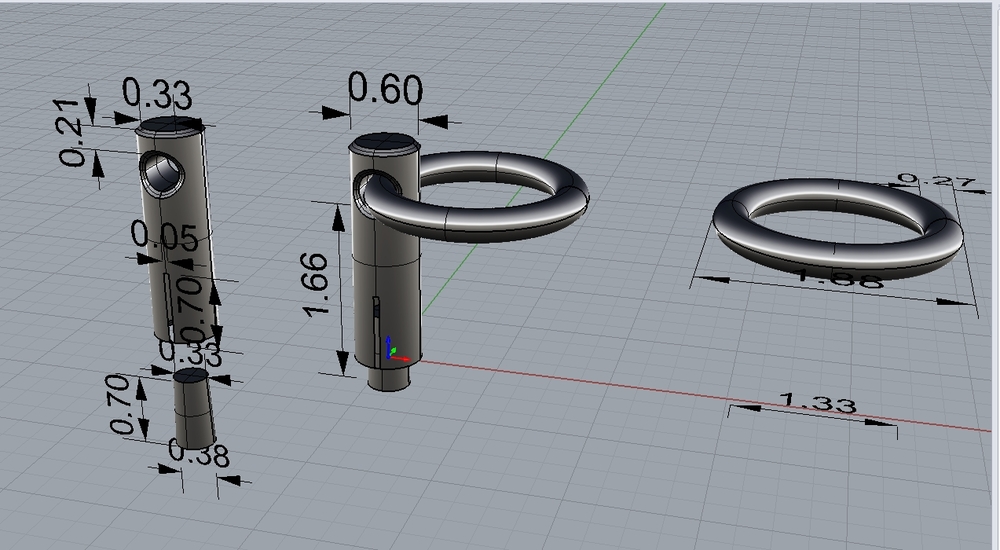Select the 0.60 width dimension label
This screenshot has width=1000, height=550.
tap(383, 92)
